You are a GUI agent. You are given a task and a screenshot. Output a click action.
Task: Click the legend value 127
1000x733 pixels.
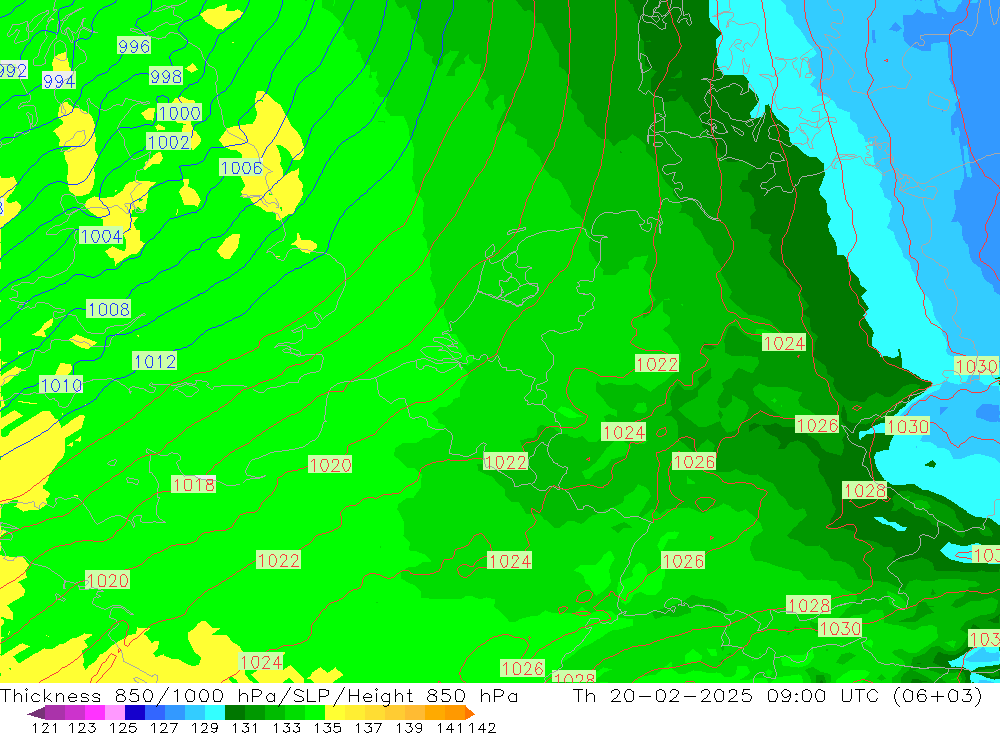pos(164,727)
